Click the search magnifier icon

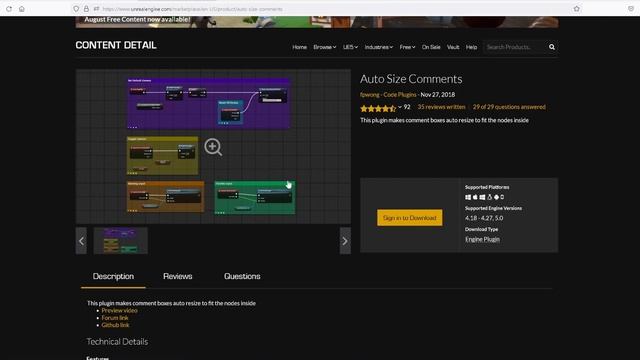coord(552,47)
